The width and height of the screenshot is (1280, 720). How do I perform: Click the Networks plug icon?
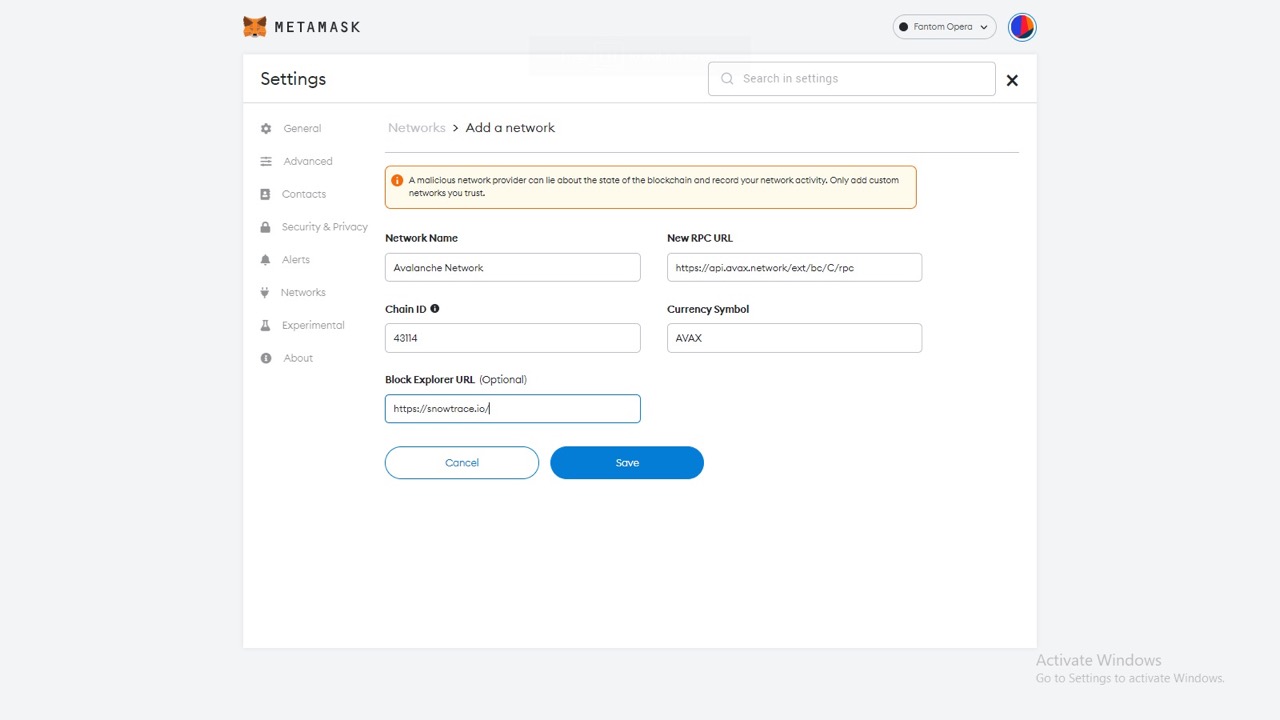[x=265, y=293]
